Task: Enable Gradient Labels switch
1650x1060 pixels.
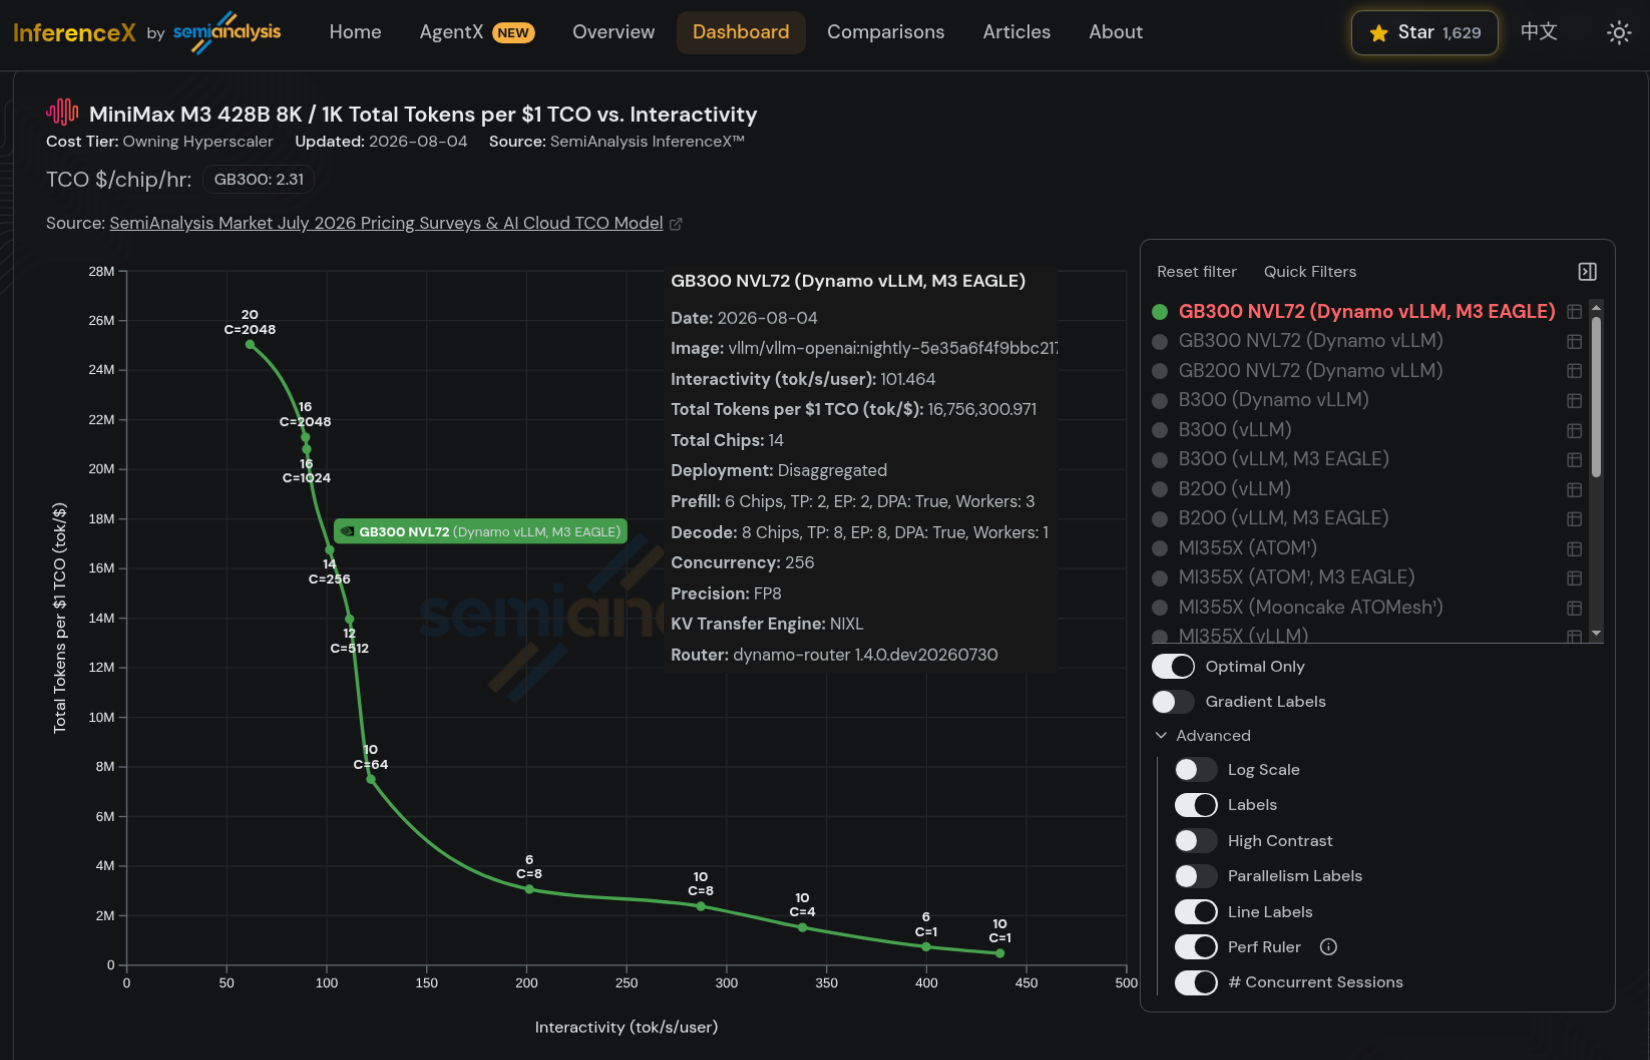Action: pos(1173,702)
